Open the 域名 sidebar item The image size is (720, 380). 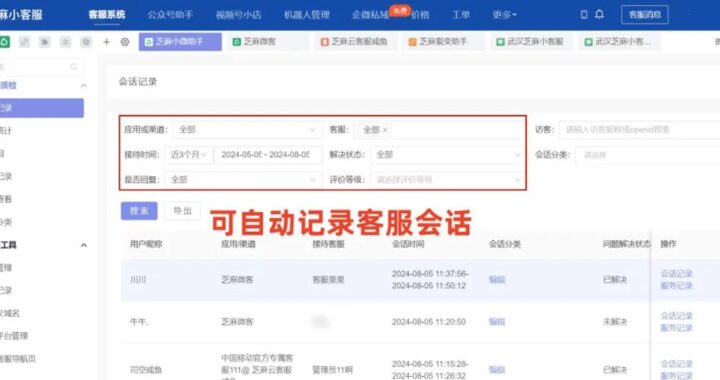10,313
